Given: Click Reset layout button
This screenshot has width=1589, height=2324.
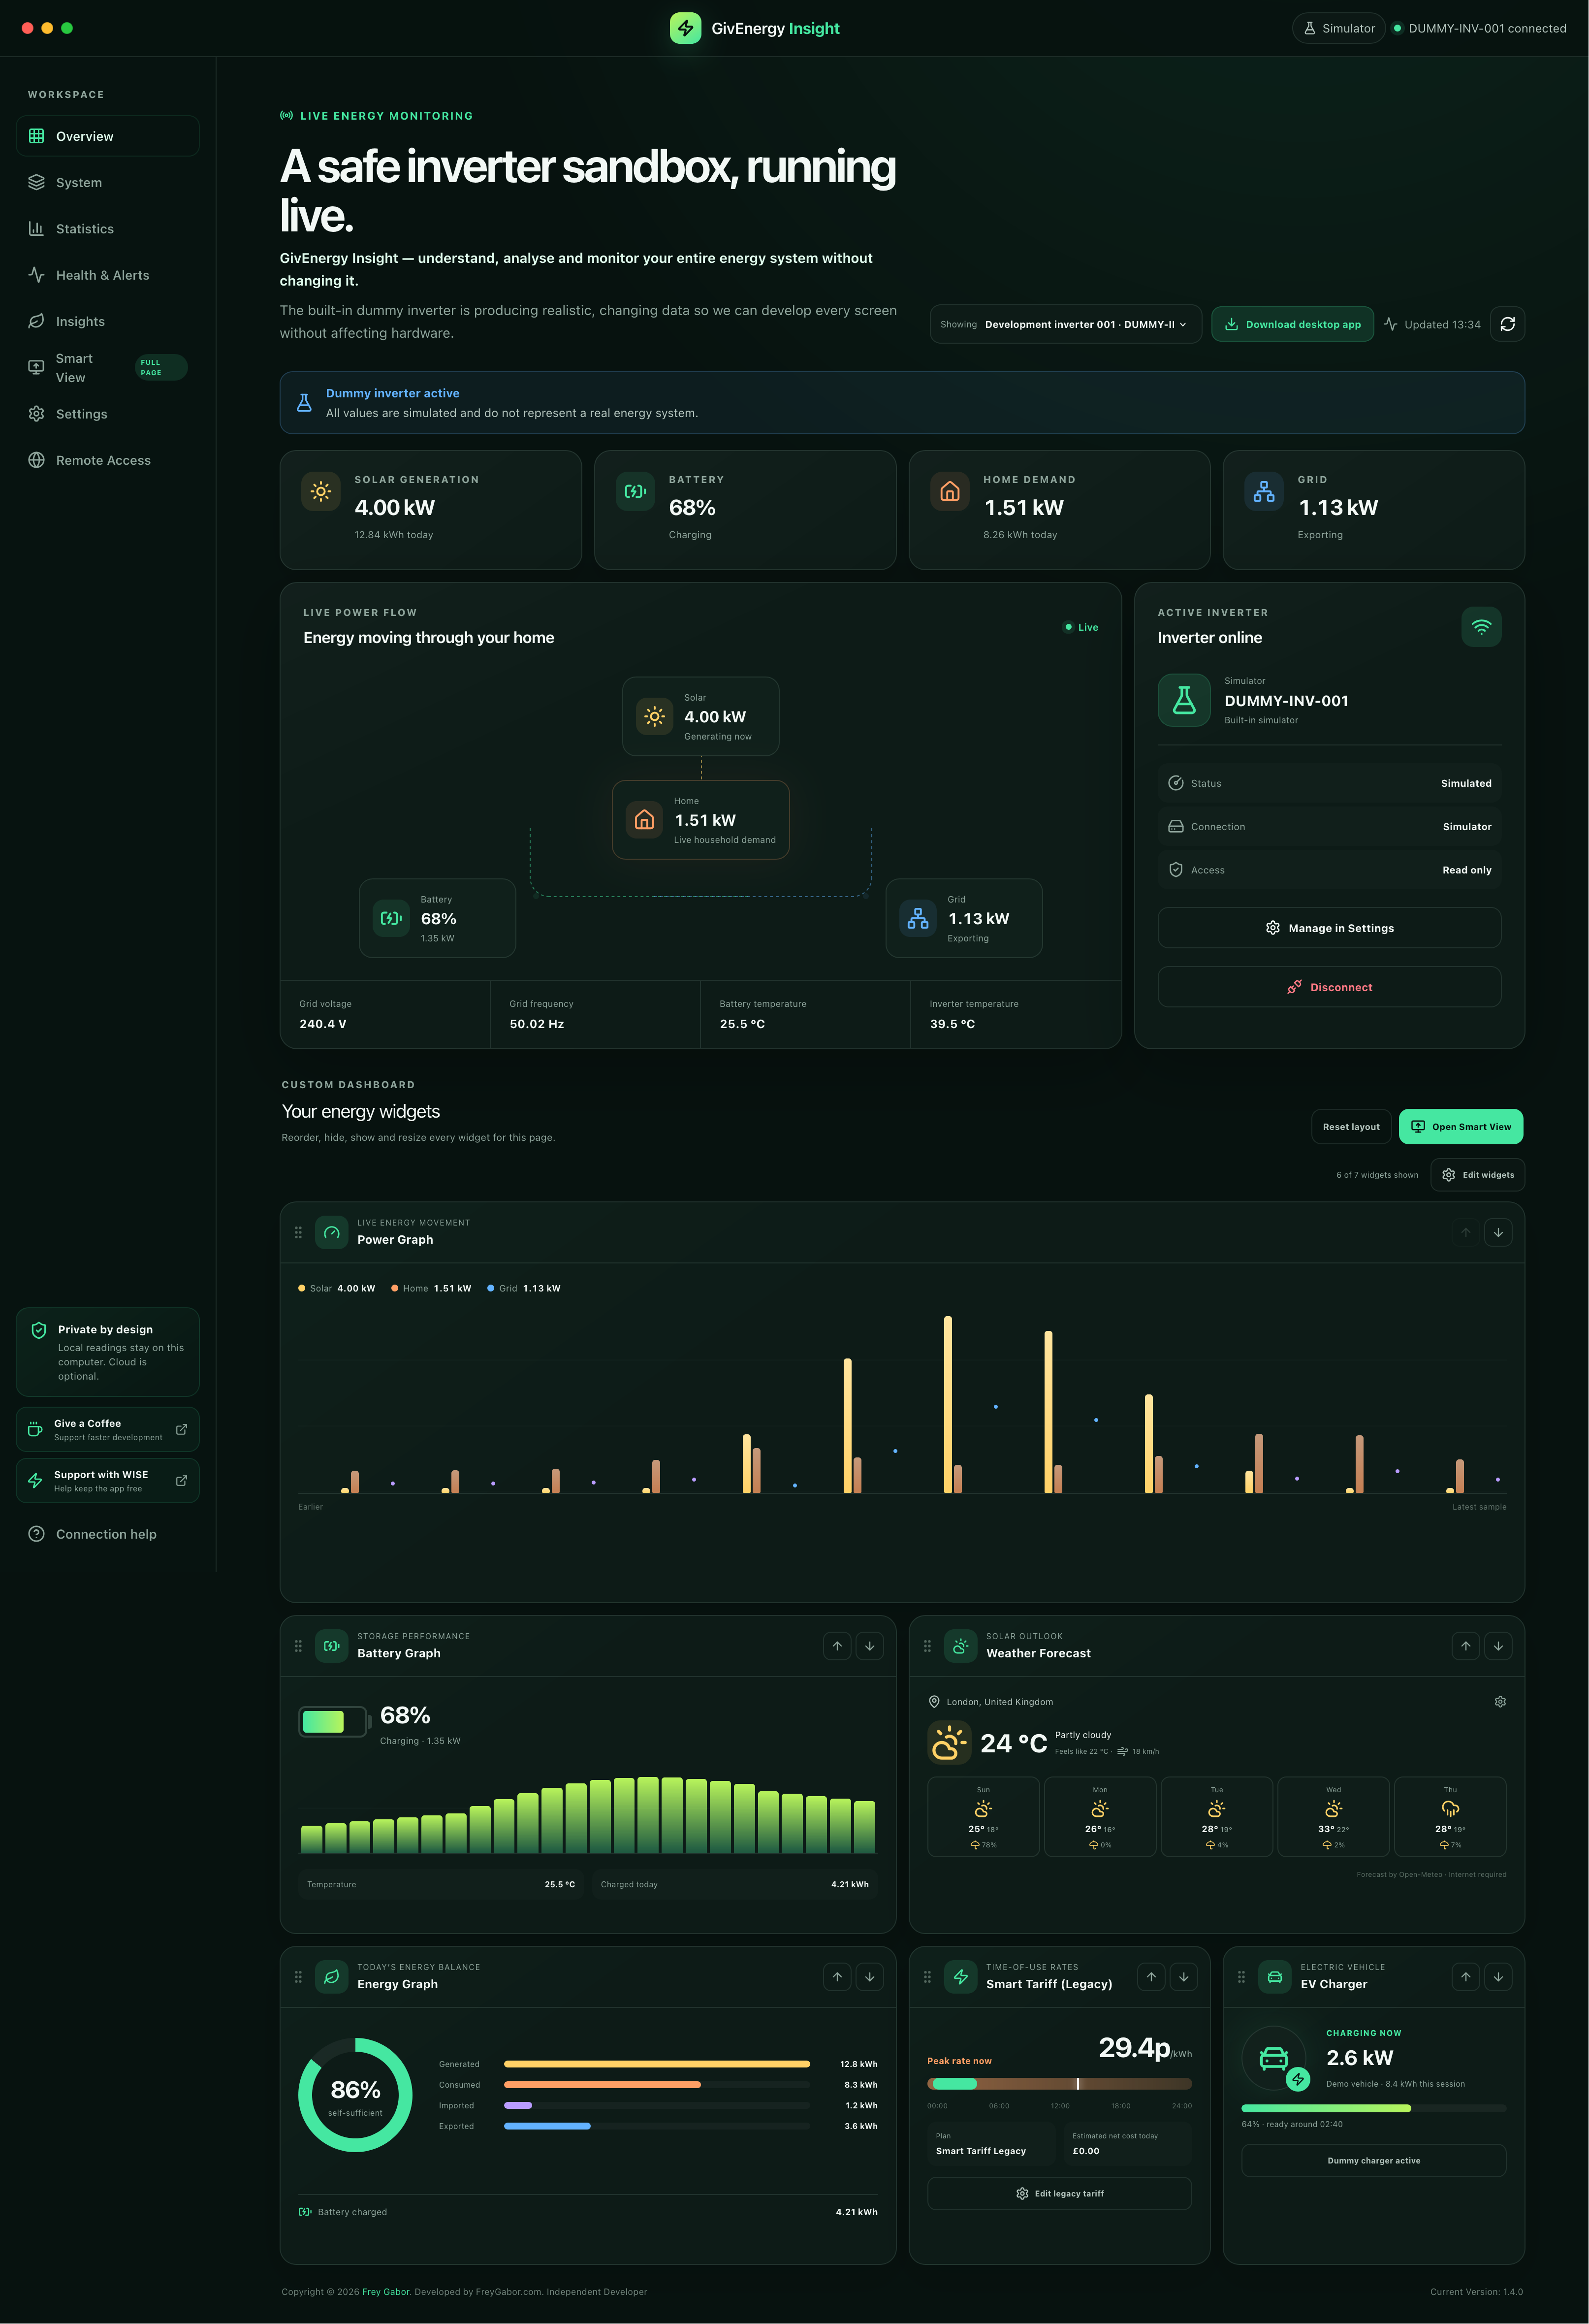Looking at the screenshot, I should 1351,1127.
